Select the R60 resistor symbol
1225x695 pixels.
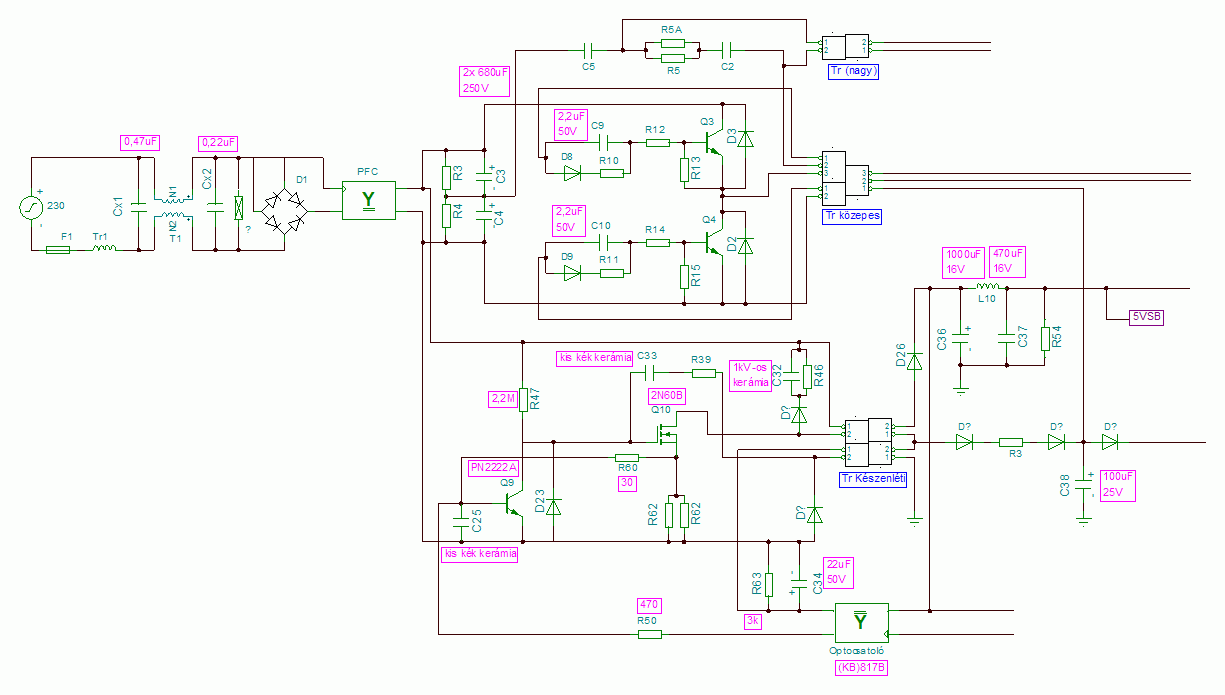[x=627, y=456]
